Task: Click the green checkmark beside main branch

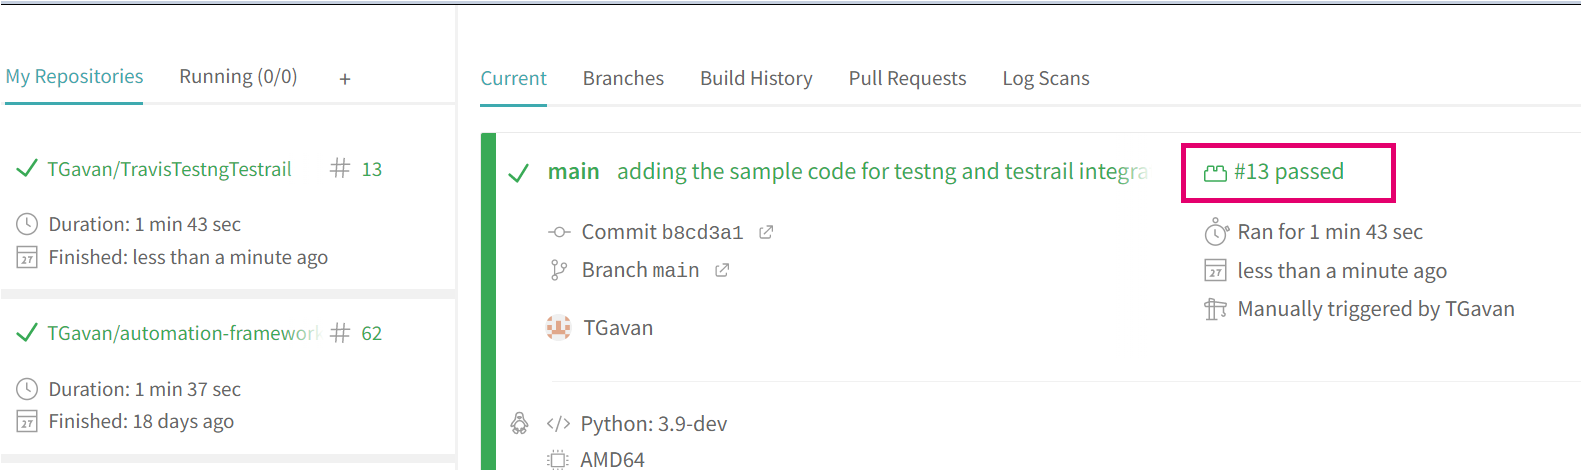Action: pyautogui.click(x=518, y=173)
